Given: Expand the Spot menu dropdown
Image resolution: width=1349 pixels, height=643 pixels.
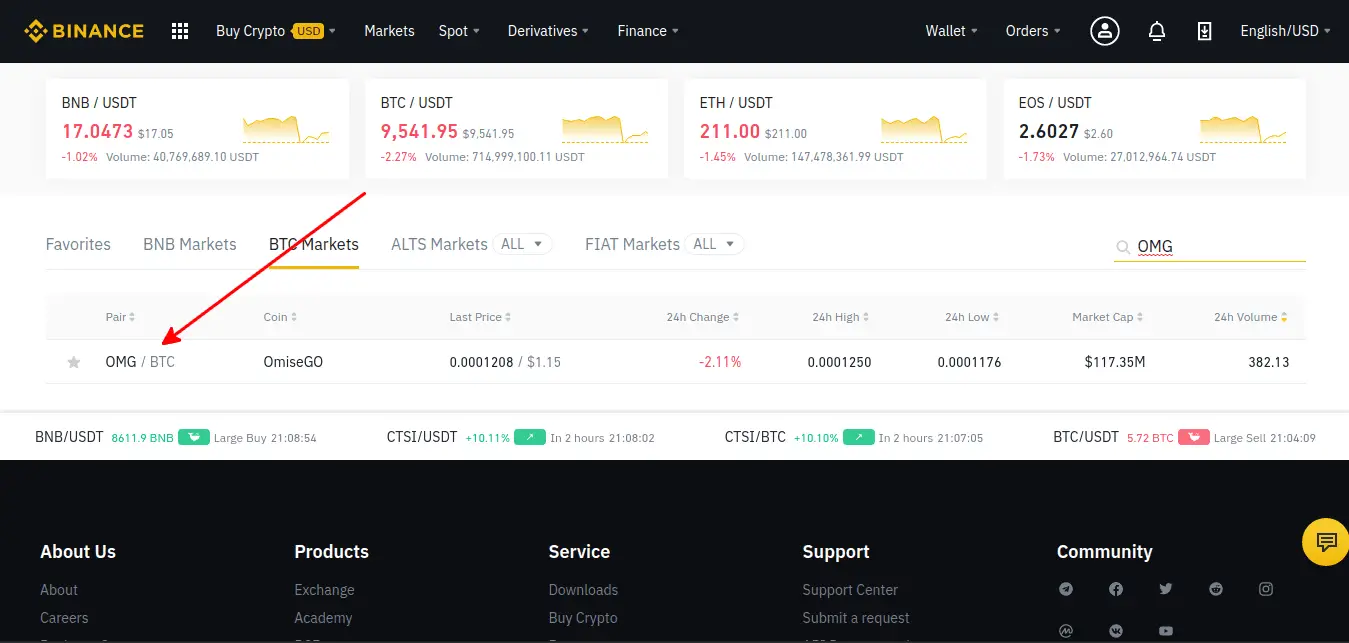Looking at the screenshot, I should [459, 31].
